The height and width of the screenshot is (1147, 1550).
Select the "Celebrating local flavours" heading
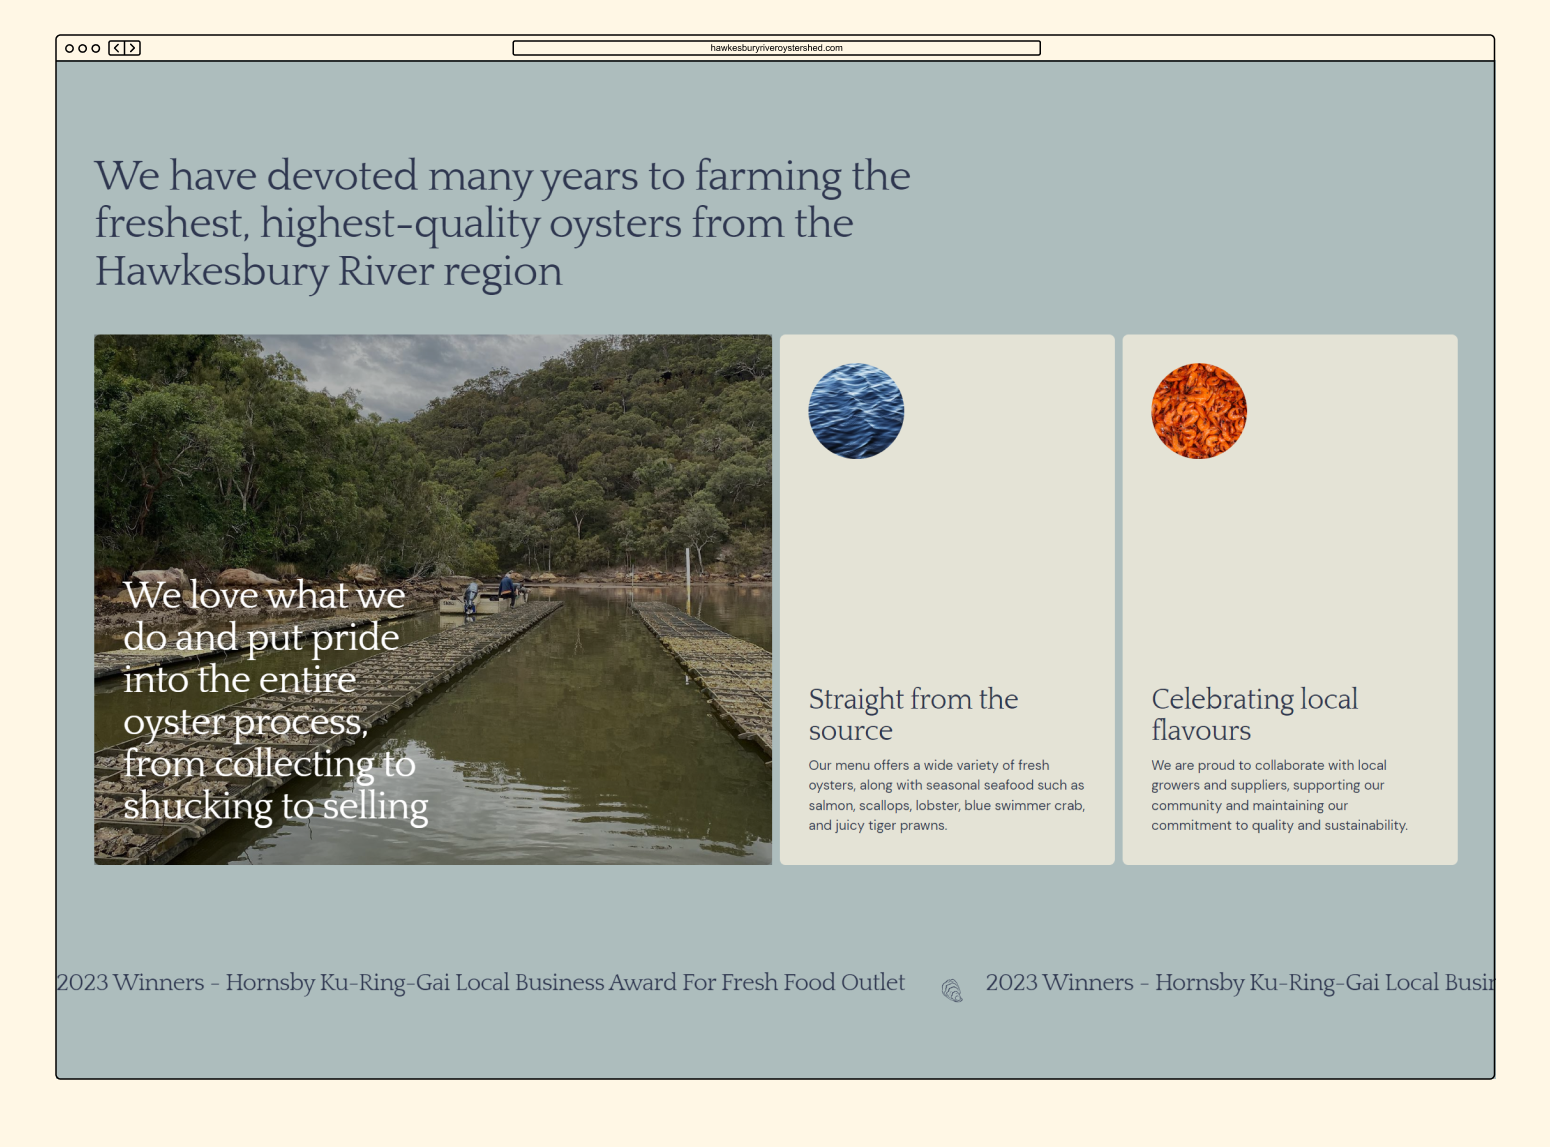point(1254,714)
